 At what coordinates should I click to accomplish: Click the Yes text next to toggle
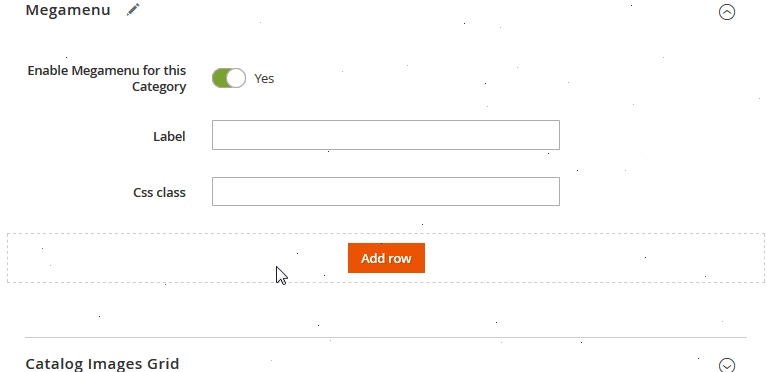(x=264, y=78)
